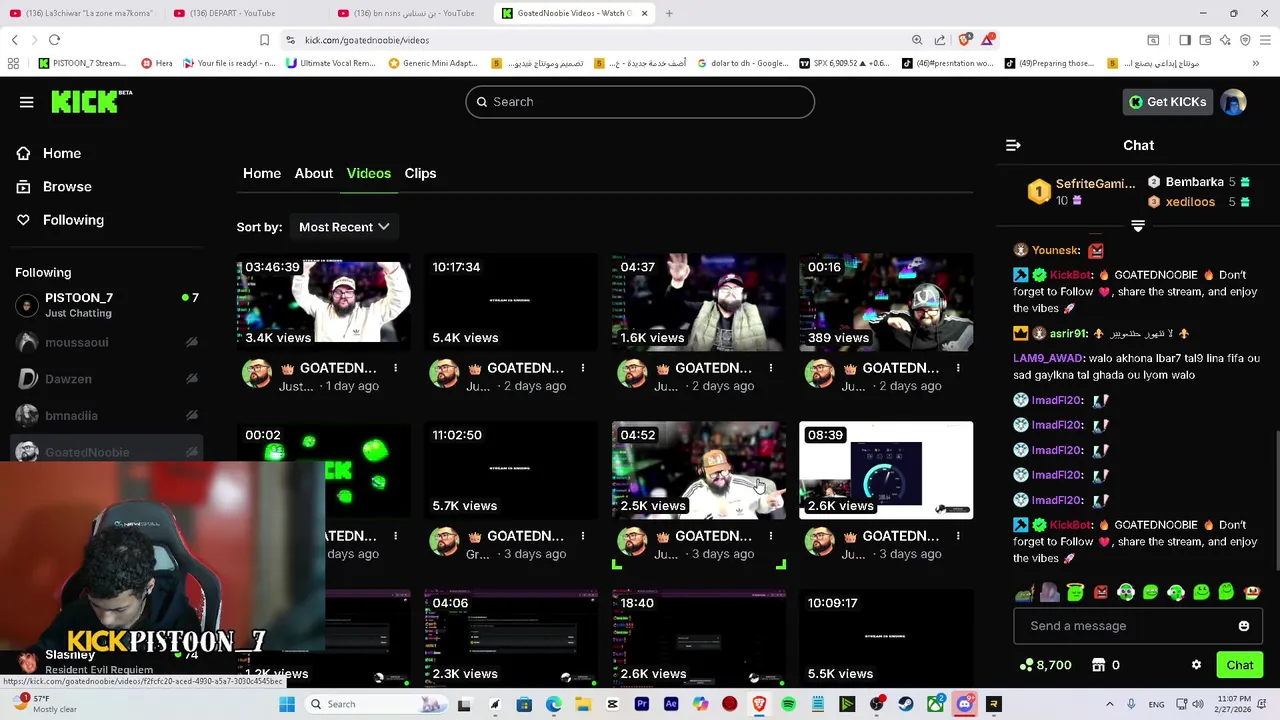
Task: Open Premiere Pro from the taskbar
Action: pos(642,704)
